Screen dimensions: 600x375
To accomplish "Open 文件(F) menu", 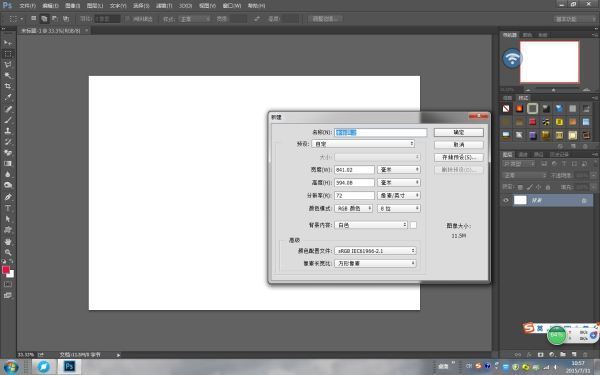I will pyautogui.click(x=28, y=6).
